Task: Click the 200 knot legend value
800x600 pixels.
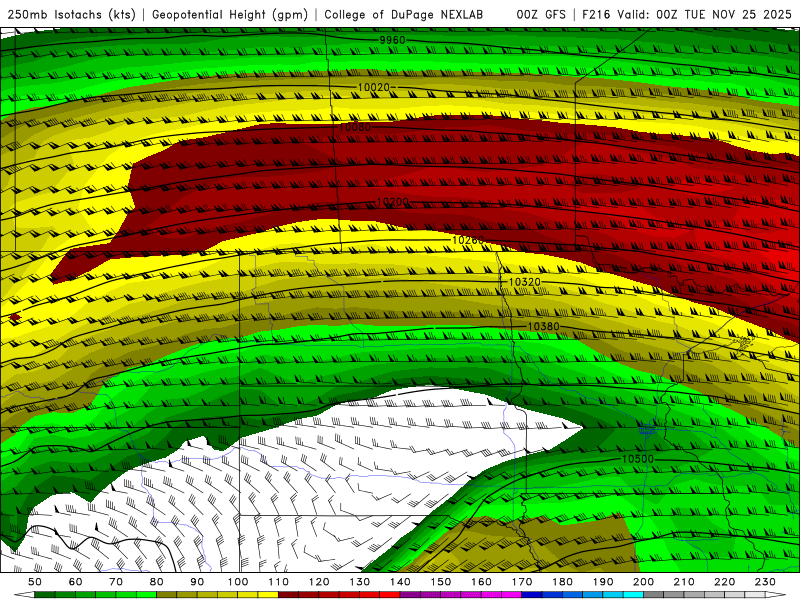Action: tap(643, 582)
